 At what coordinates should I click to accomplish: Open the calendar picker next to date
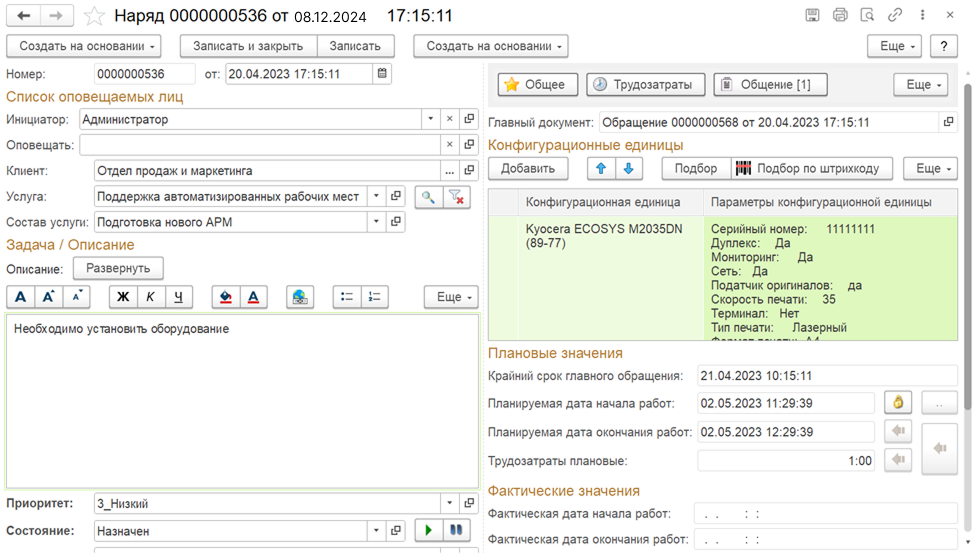pyautogui.click(x=381, y=74)
